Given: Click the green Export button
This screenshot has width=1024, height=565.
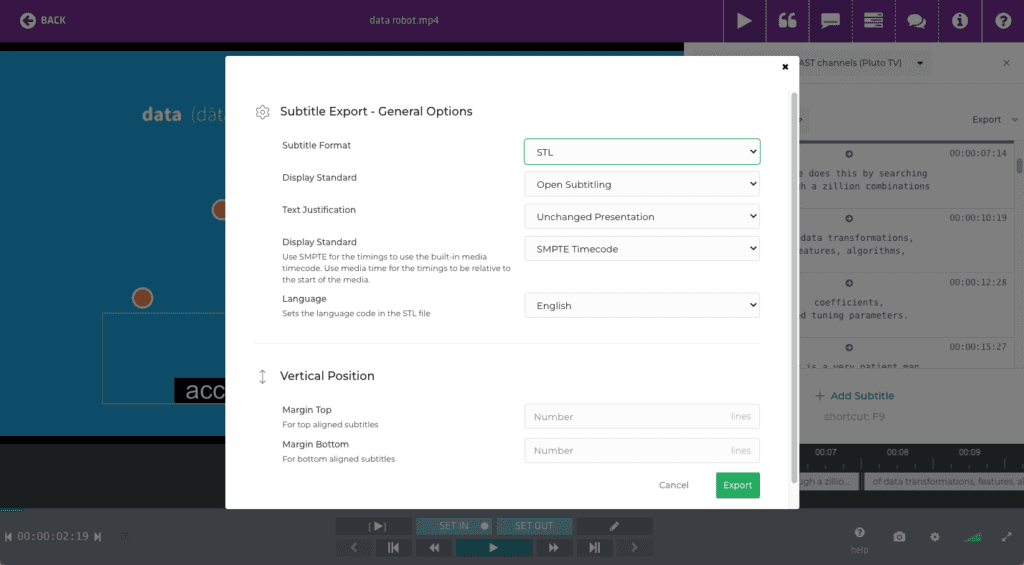Looking at the screenshot, I should pyautogui.click(x=737, y=485).
